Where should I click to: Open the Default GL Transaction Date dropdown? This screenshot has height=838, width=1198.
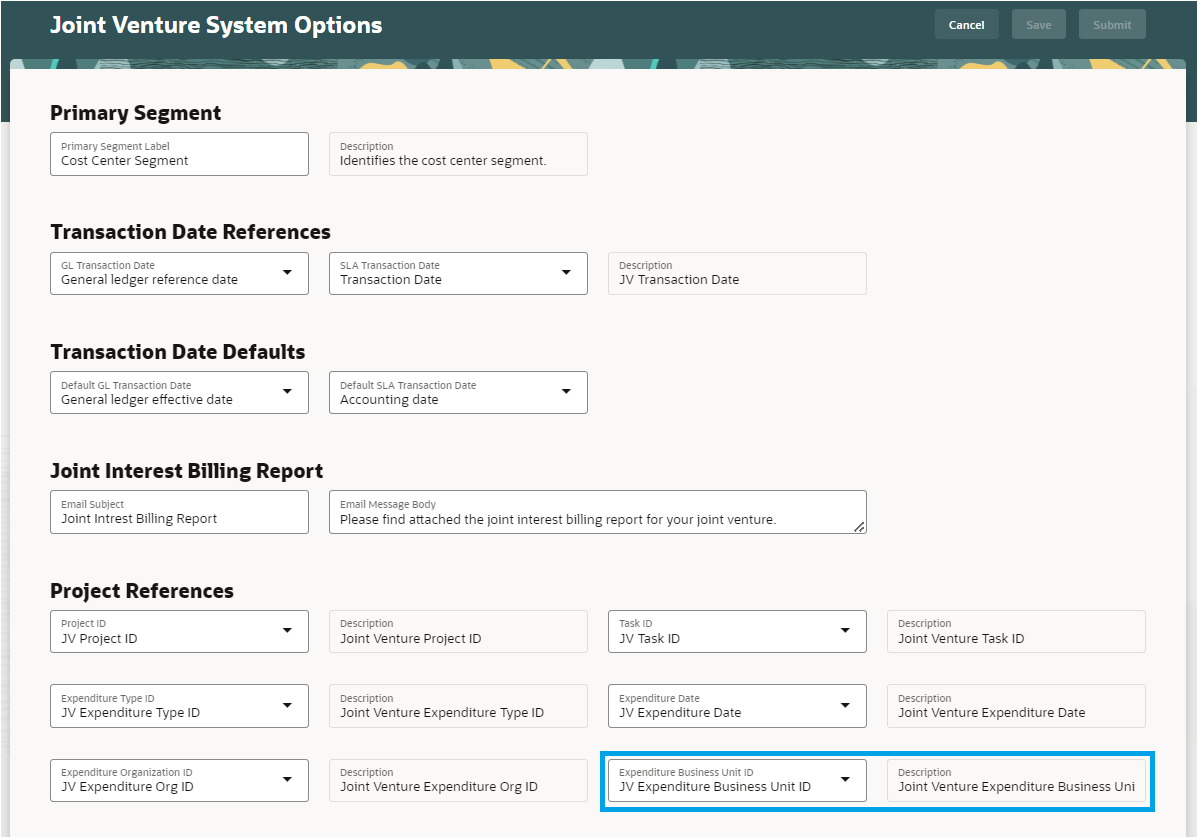[x=287, y=392]
